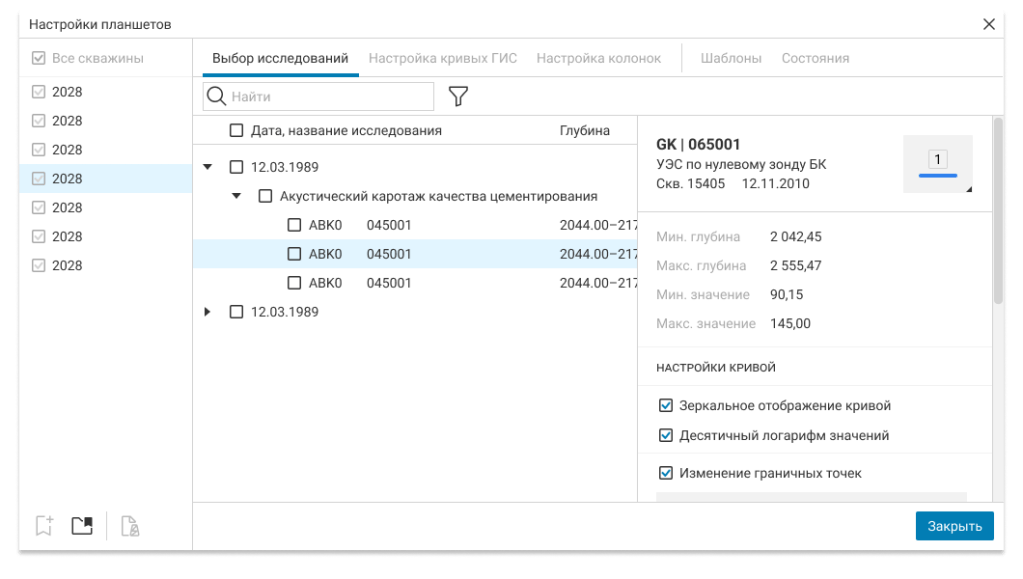1023x579 pixels.
Task: Switch to 'Настройка кривых ГИС' tab
Action: point(442,58)
